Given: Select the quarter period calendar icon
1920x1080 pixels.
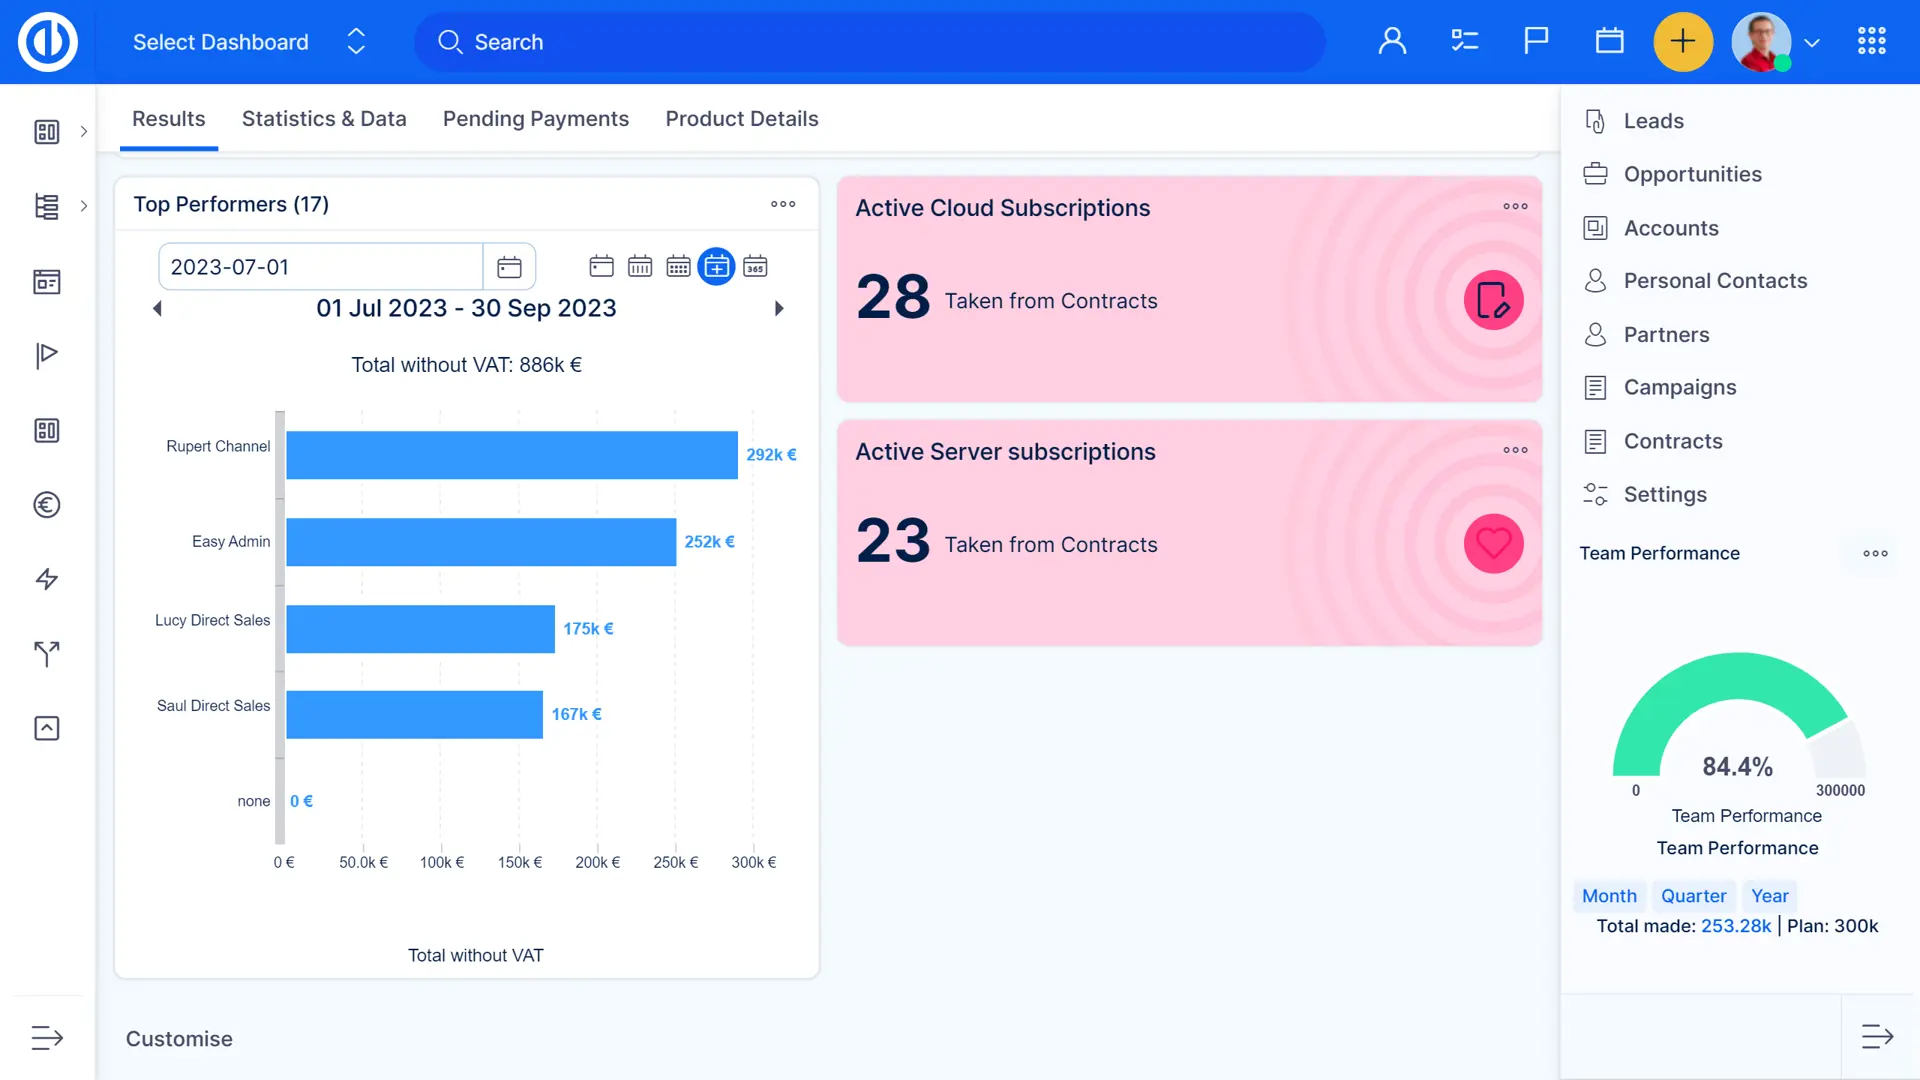Looking at the screenshot, I should click(x=716, y=267).
